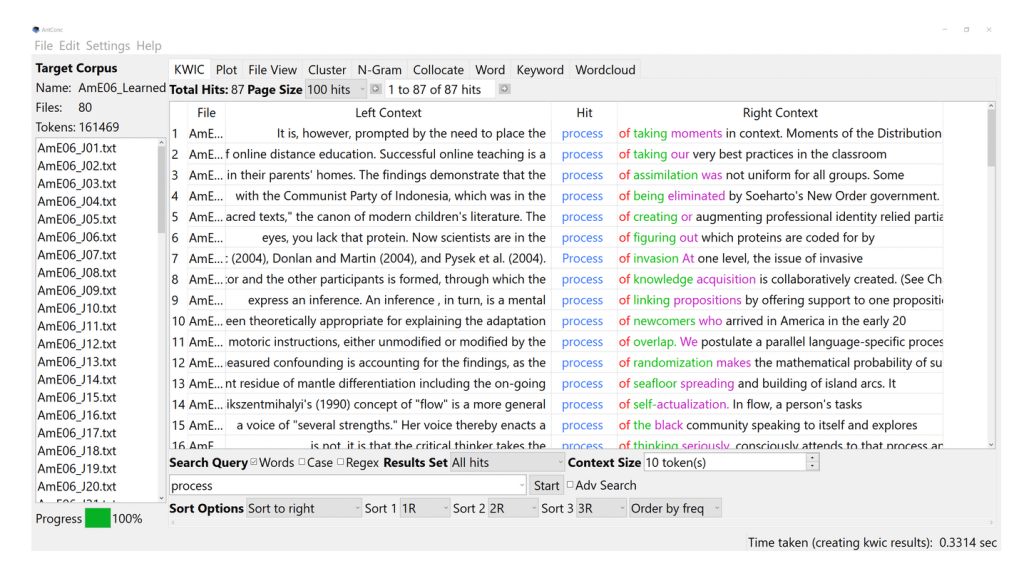Screen dimensions: 1024x576
Task: Open the Page Size dropdown
Action: click(x=335, y=90)
